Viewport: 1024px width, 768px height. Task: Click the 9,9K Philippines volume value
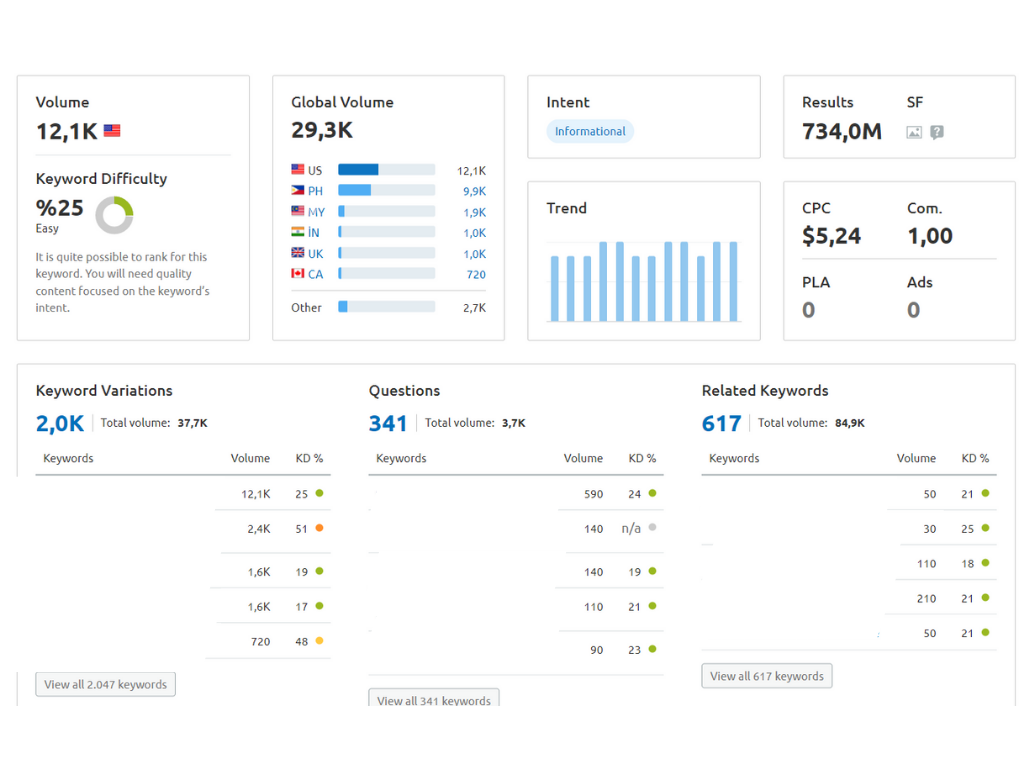click(475, 191)
